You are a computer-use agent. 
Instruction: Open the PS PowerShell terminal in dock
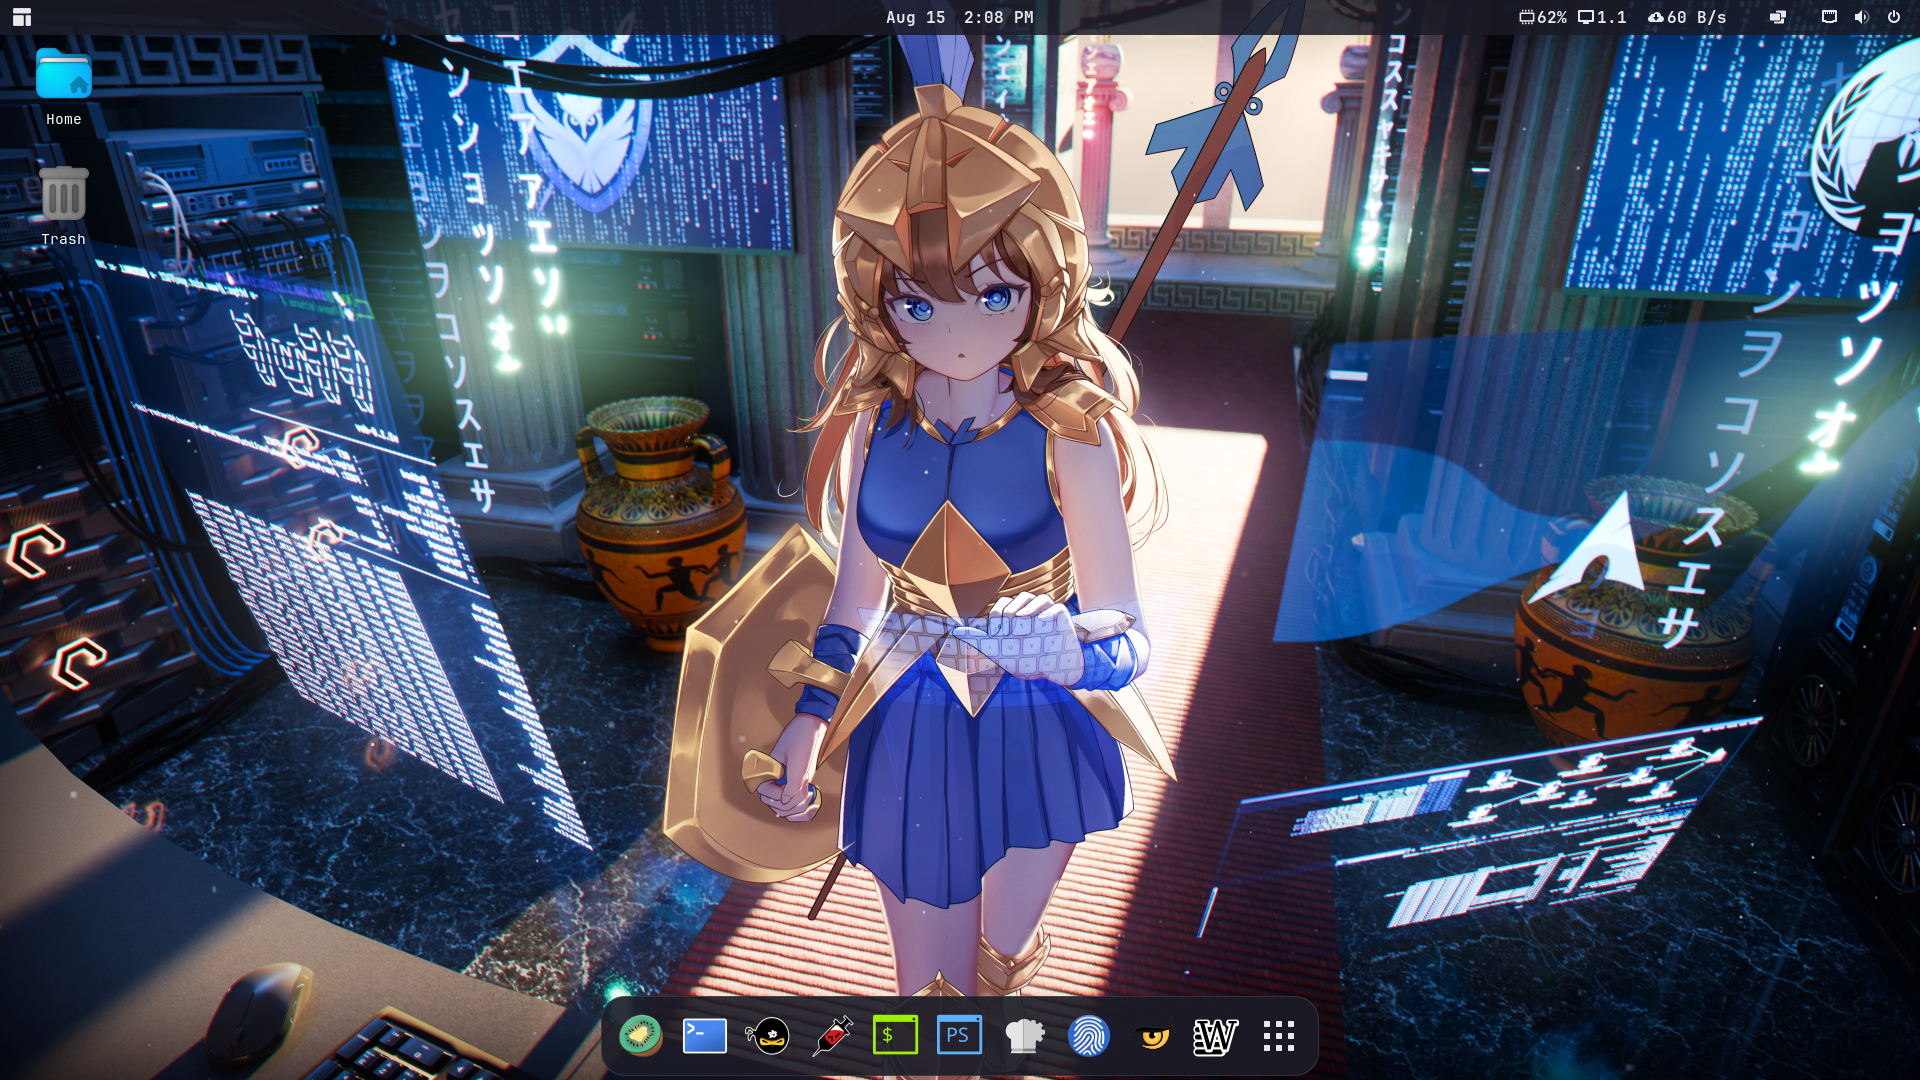pyautogui.click(x=959, y=1036)
